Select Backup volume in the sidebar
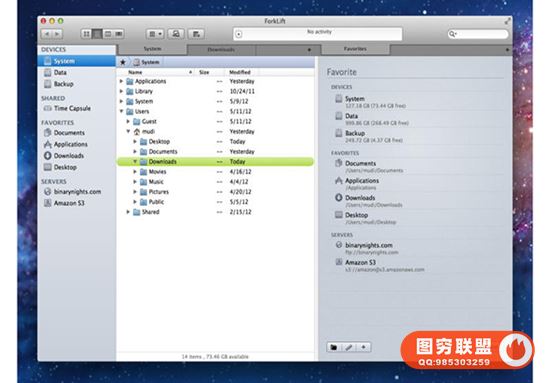This screenshot has height=383, width=550. point(77,84)
